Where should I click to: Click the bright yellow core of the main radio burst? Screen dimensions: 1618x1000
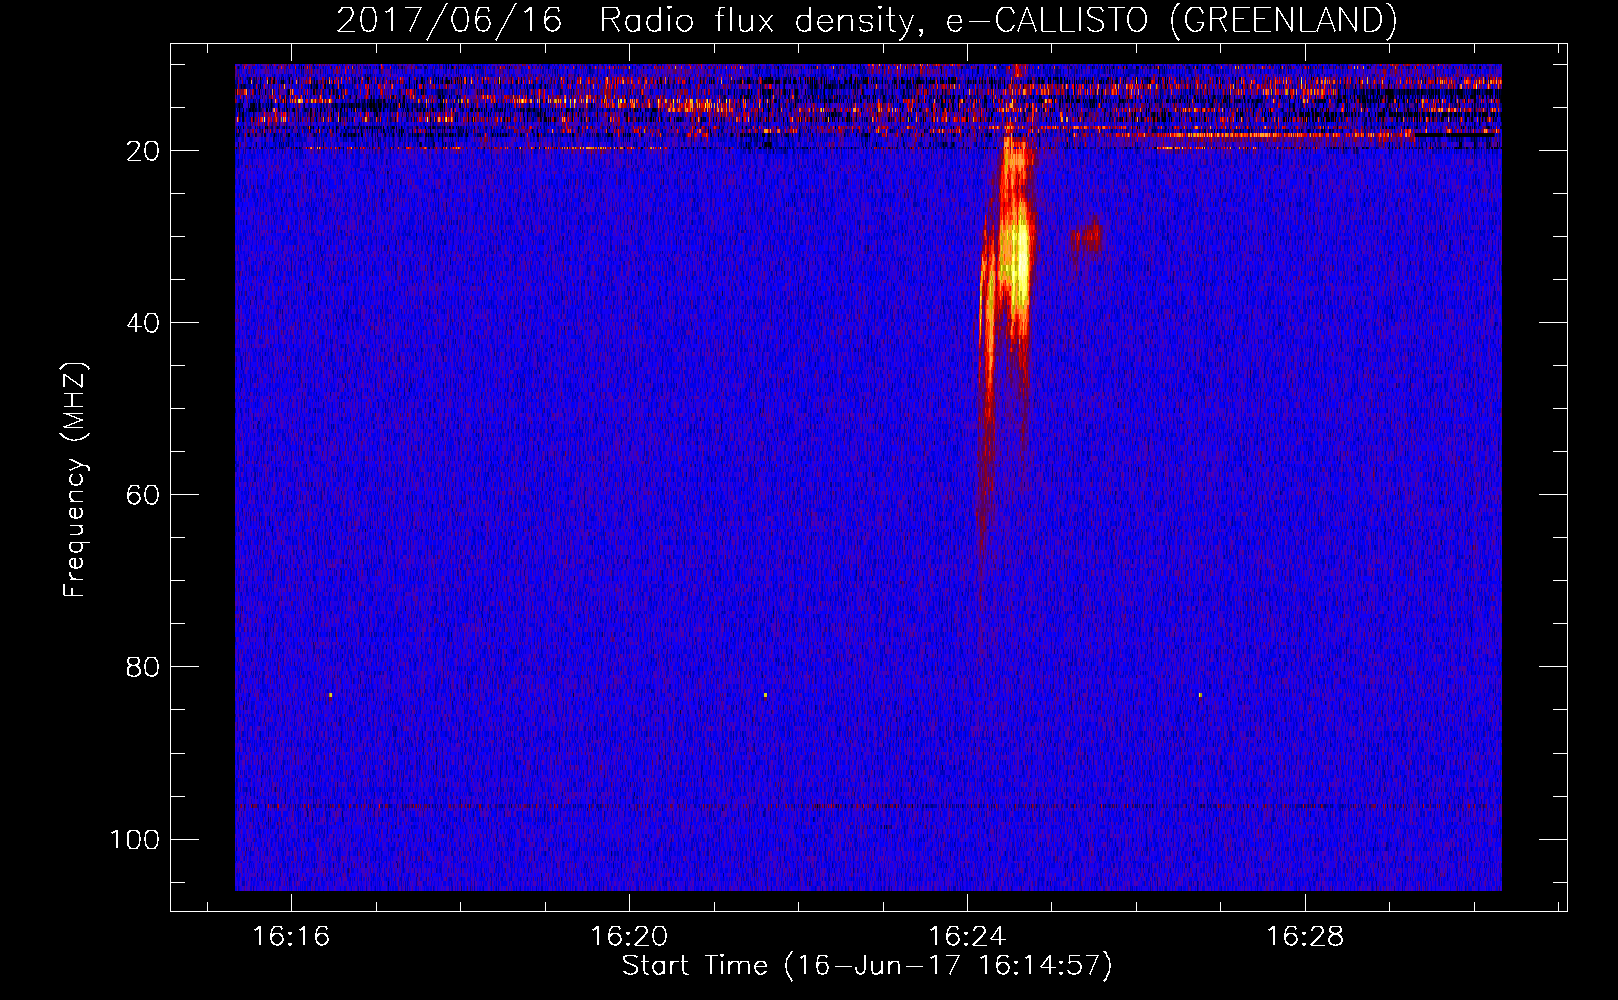pyautogui.click(x=1017, y=258)
